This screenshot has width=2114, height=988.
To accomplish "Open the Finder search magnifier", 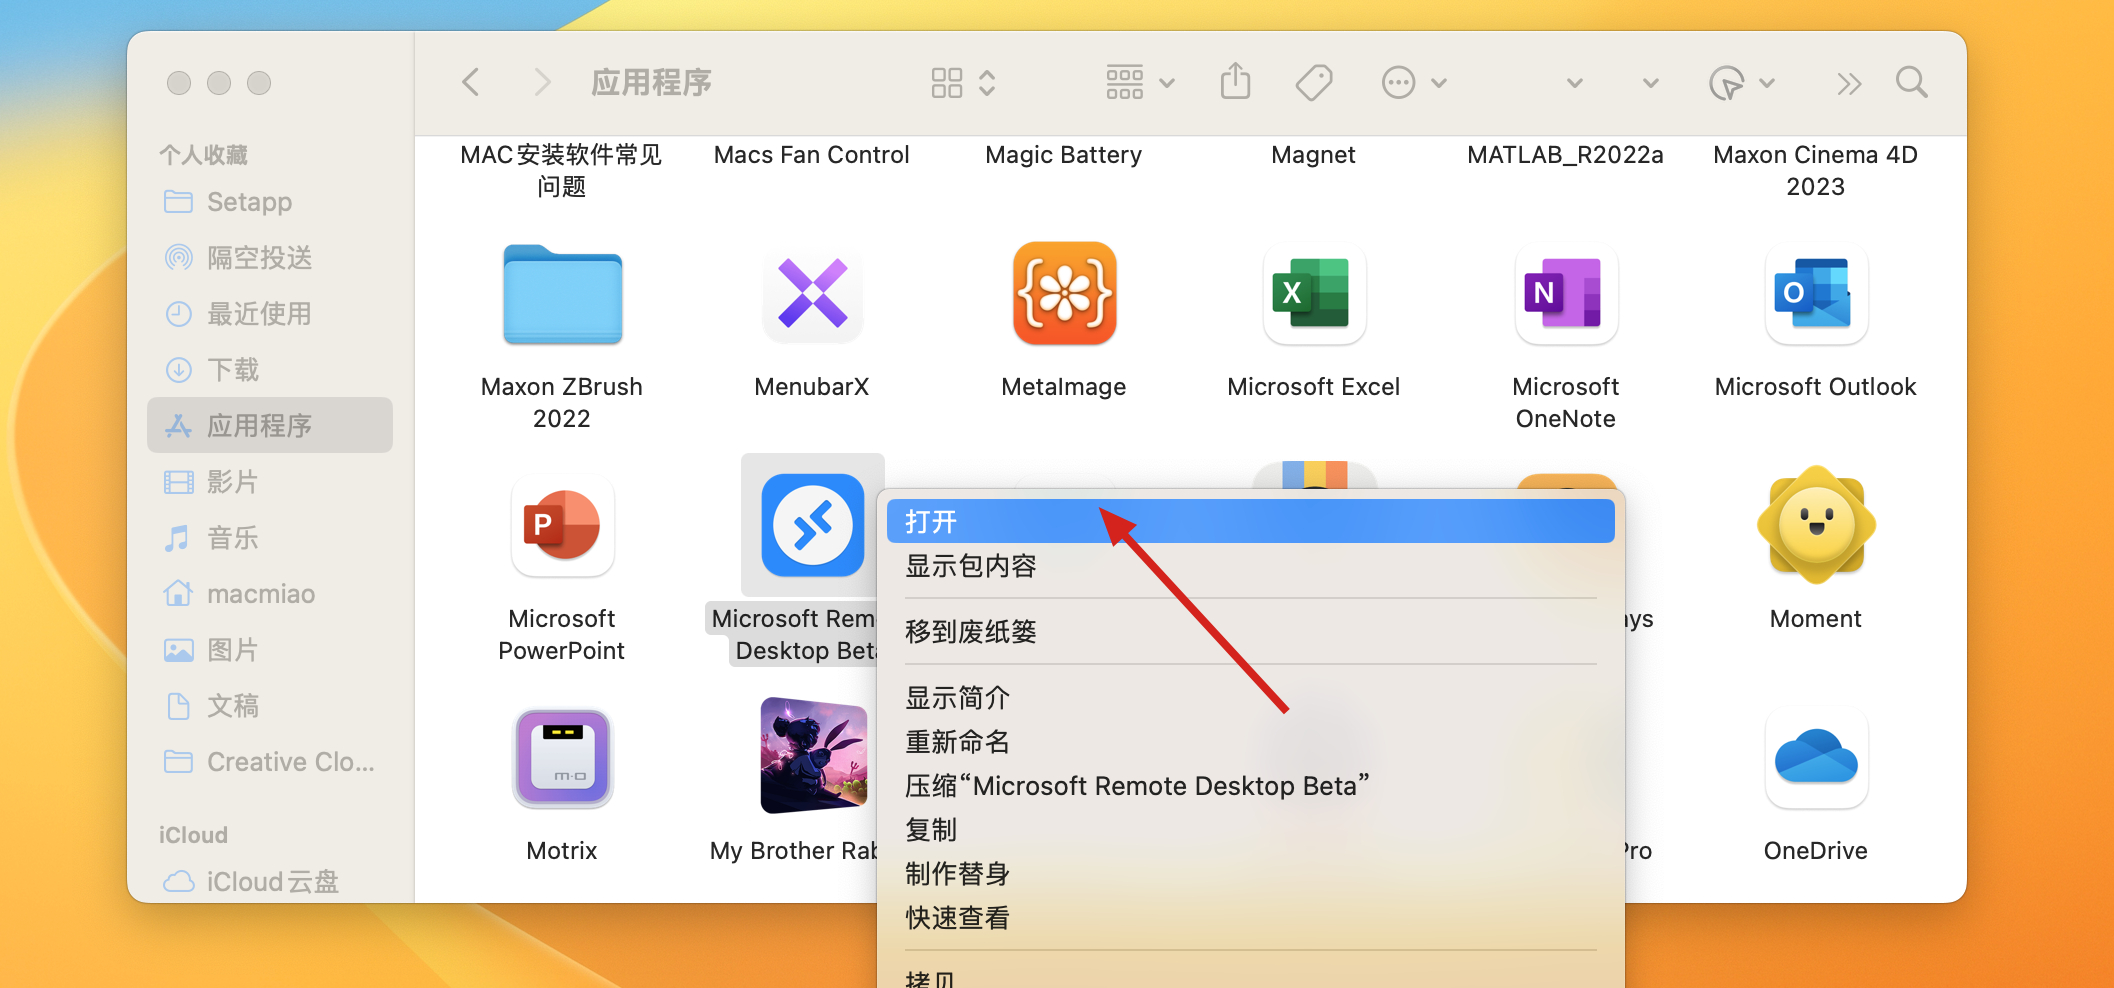I will point(1911,82).
